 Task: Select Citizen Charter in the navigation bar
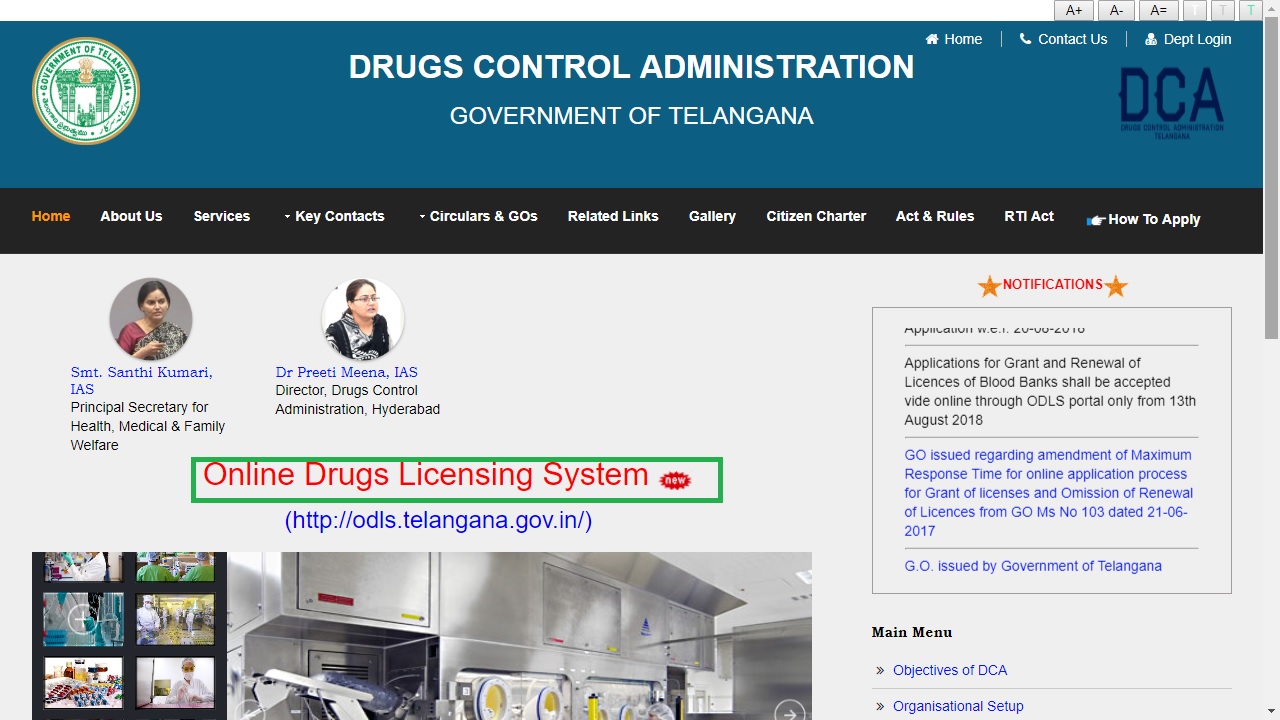point(816,216)
